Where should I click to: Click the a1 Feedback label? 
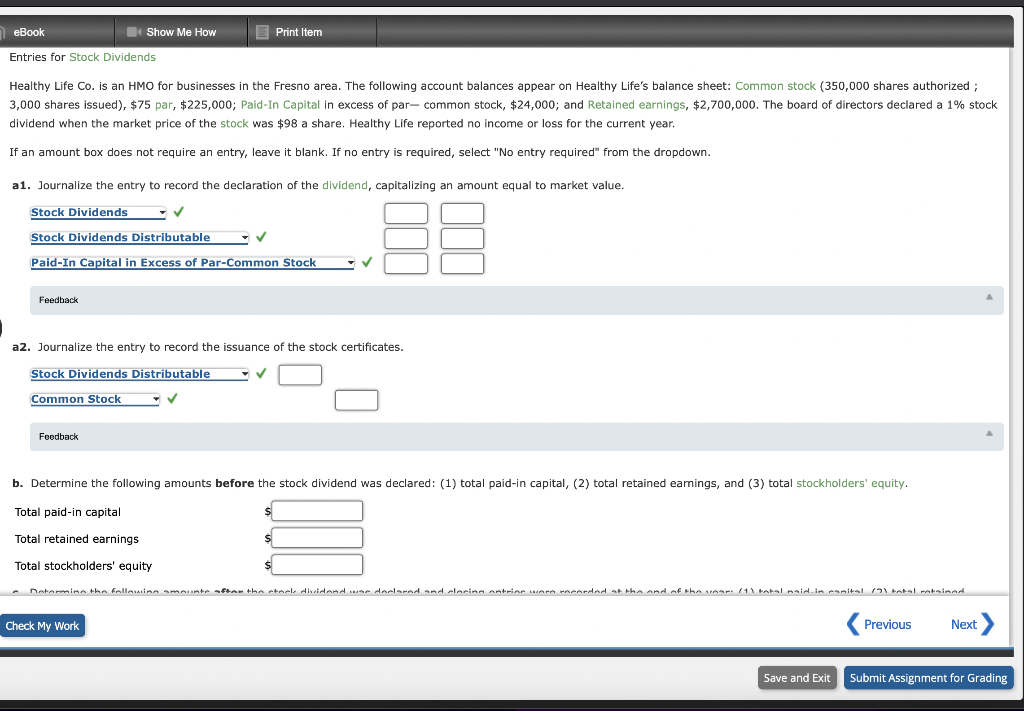pyautogui.click(x=58, y=300)
